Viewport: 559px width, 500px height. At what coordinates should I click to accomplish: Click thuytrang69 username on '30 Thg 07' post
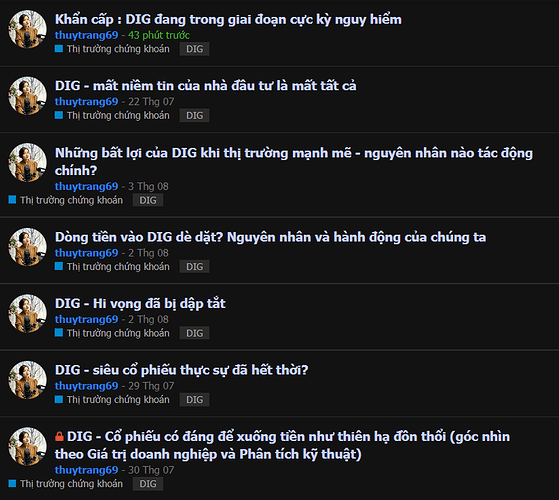click(x=86, y=470)
